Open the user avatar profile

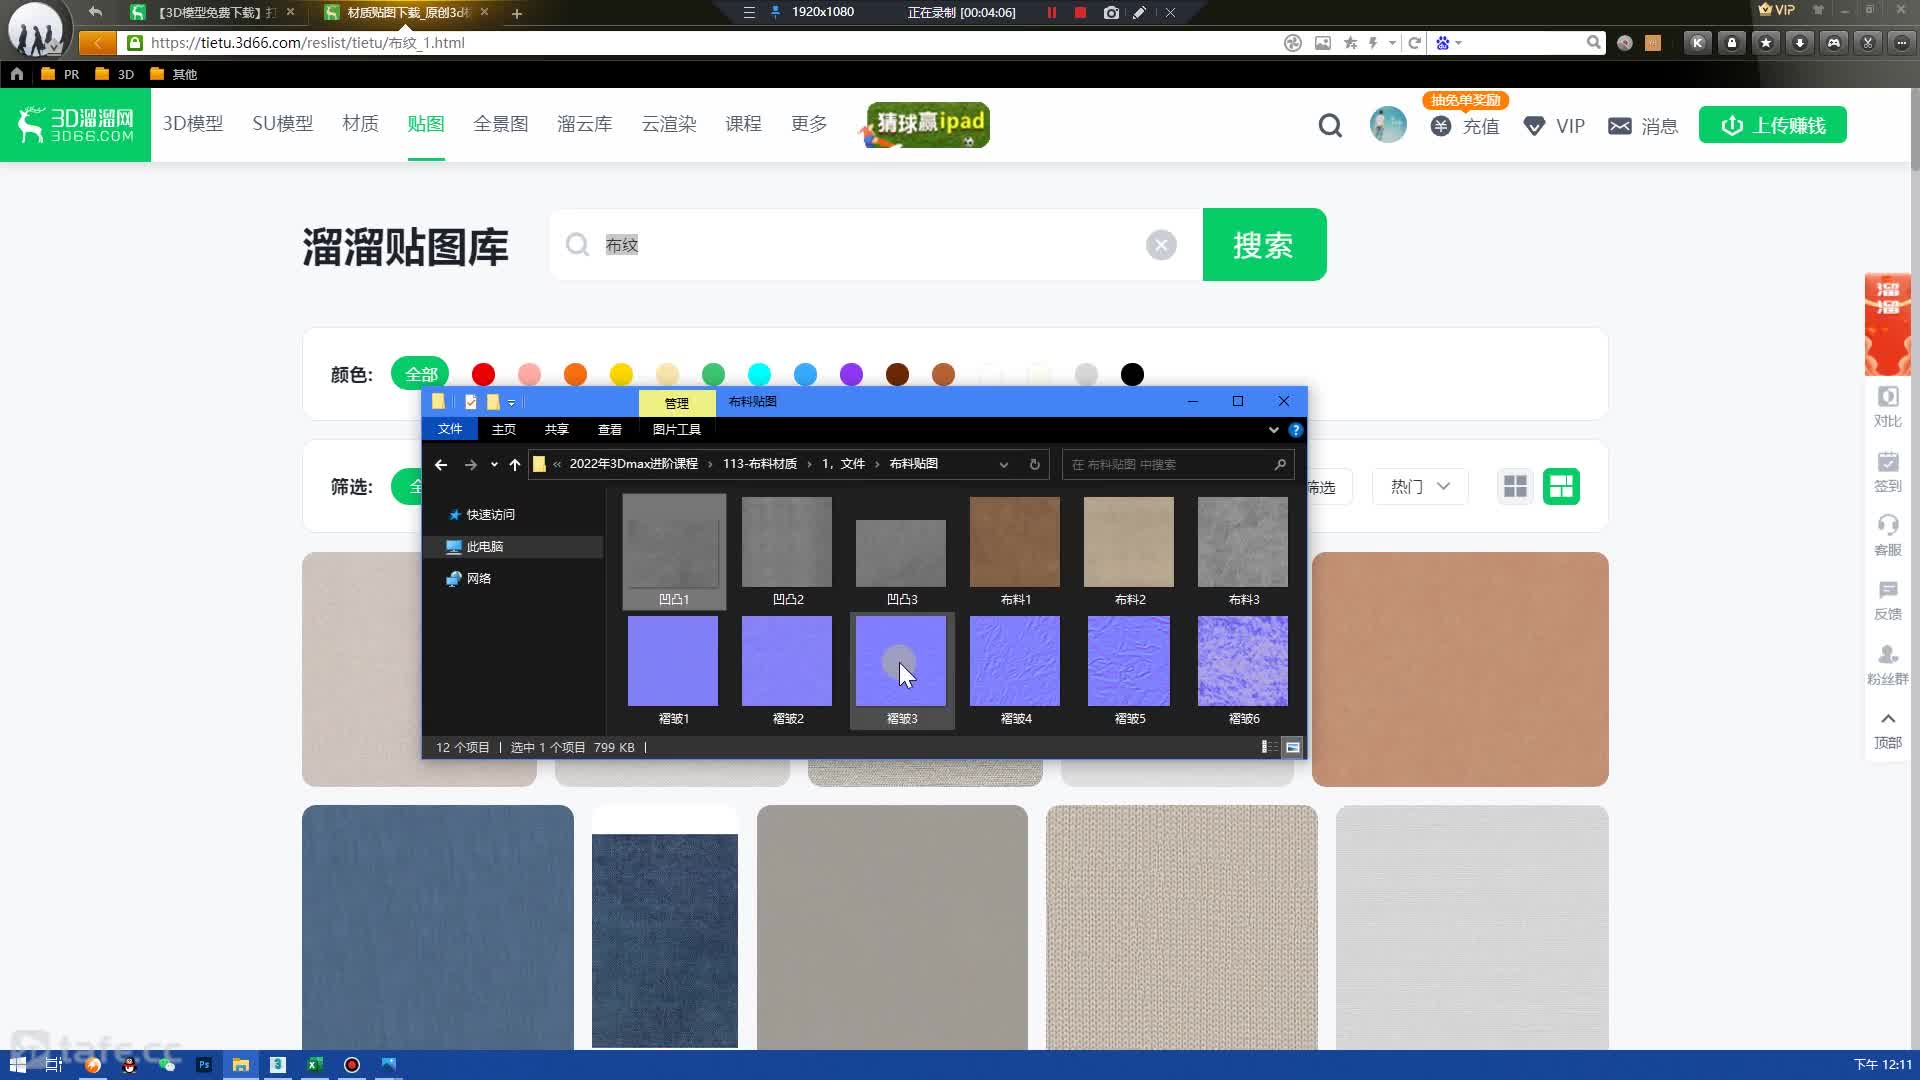tap(1388, 125)
